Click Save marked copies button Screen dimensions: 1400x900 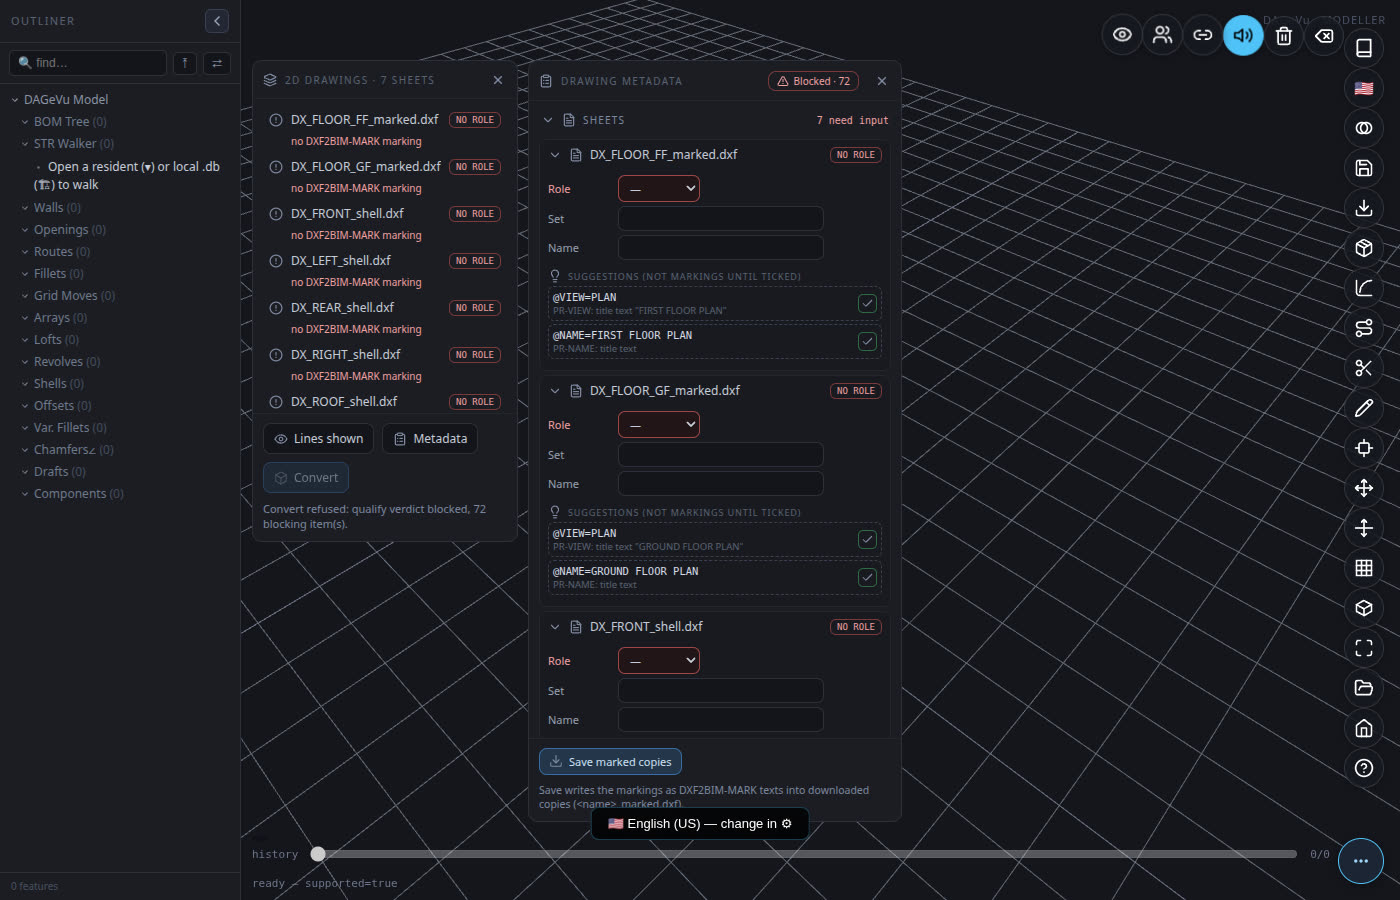click(610, 762)
